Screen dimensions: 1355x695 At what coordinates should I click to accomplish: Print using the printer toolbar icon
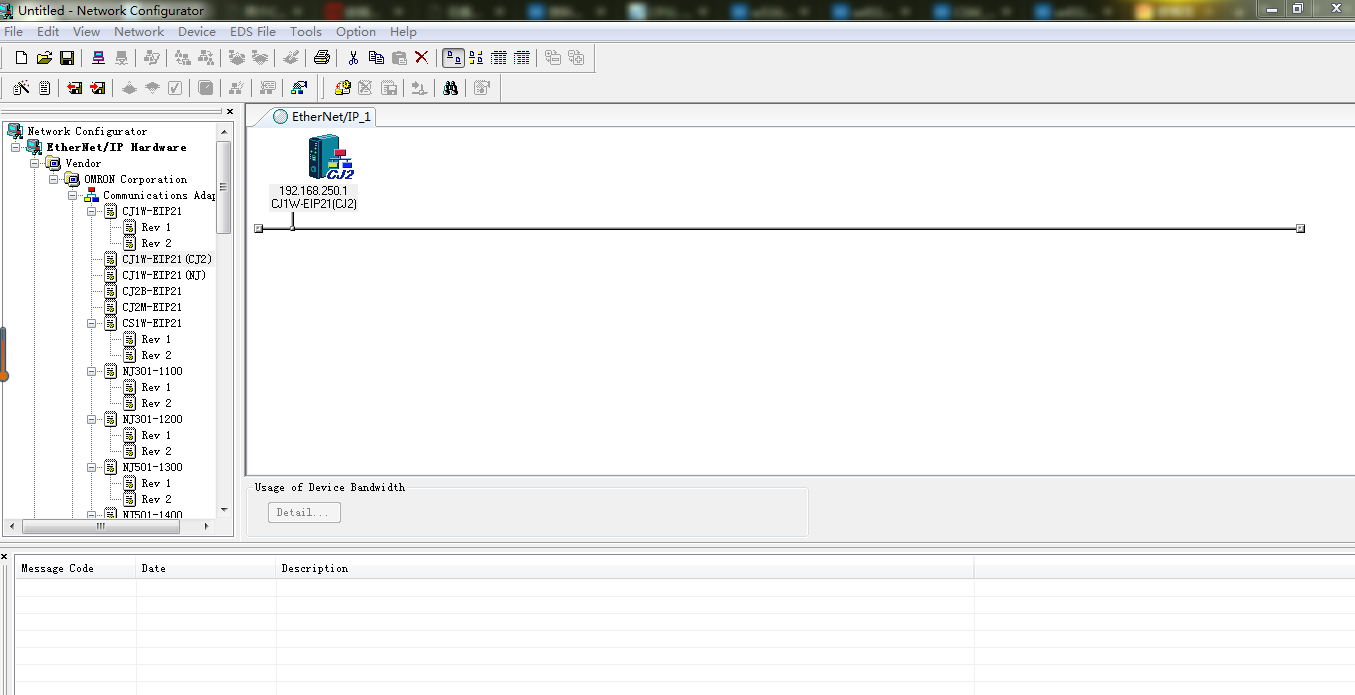click(321, 58)
